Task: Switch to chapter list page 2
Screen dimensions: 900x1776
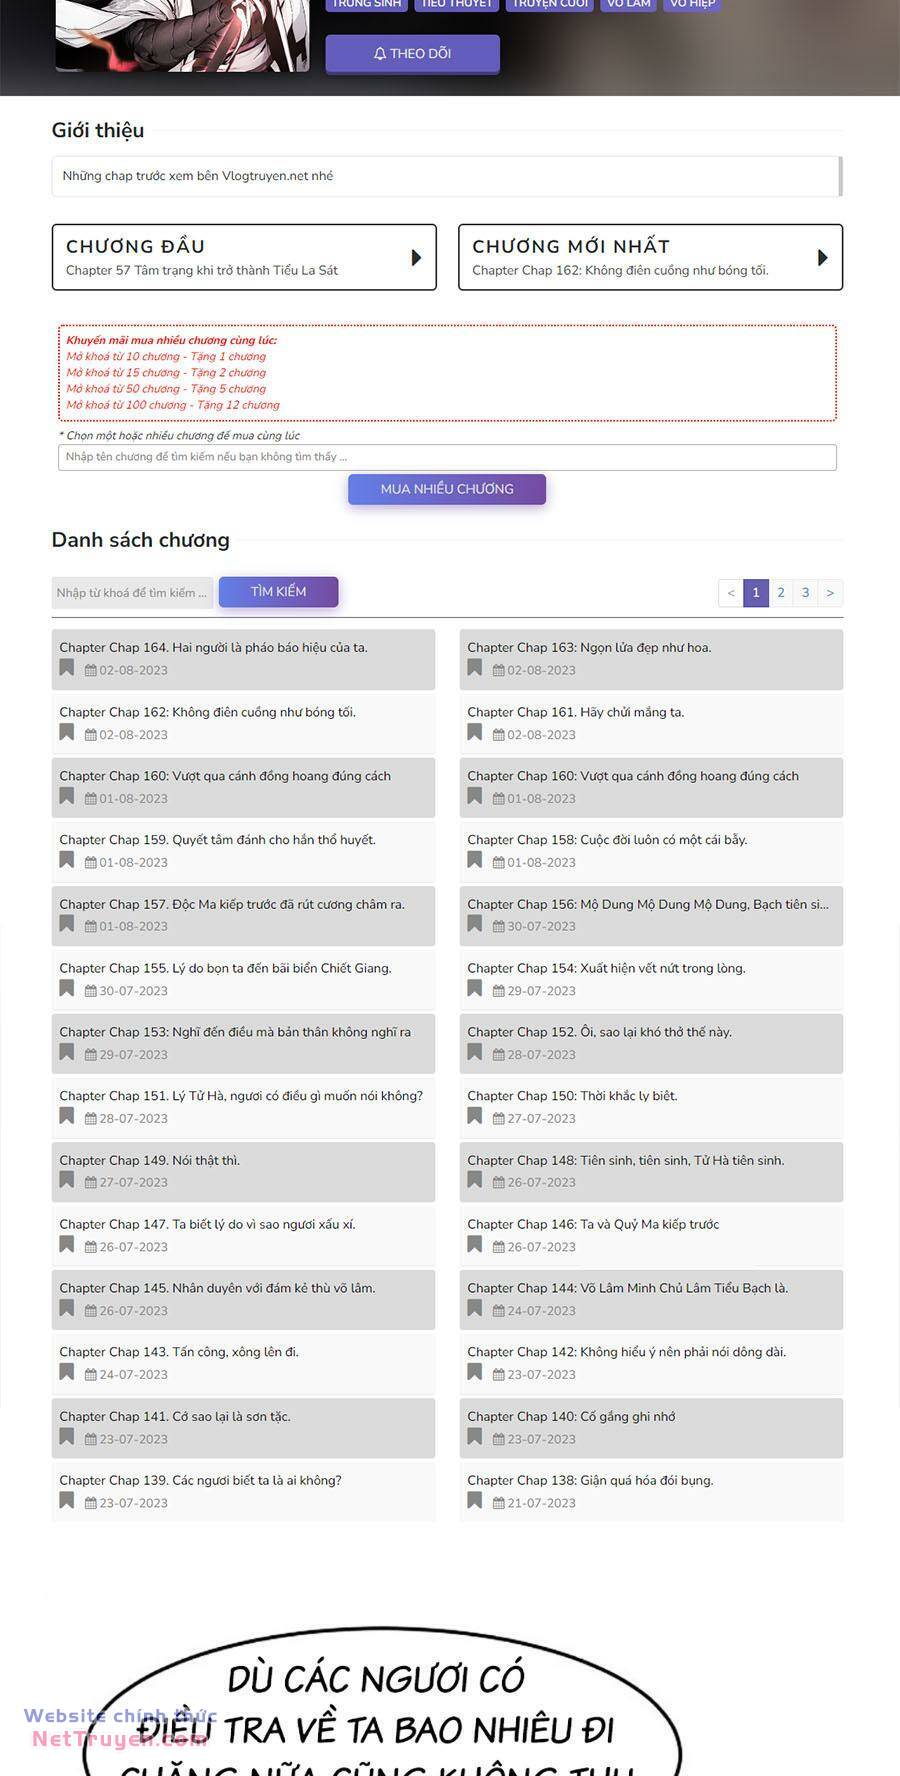Action: [x=781, y=593]
